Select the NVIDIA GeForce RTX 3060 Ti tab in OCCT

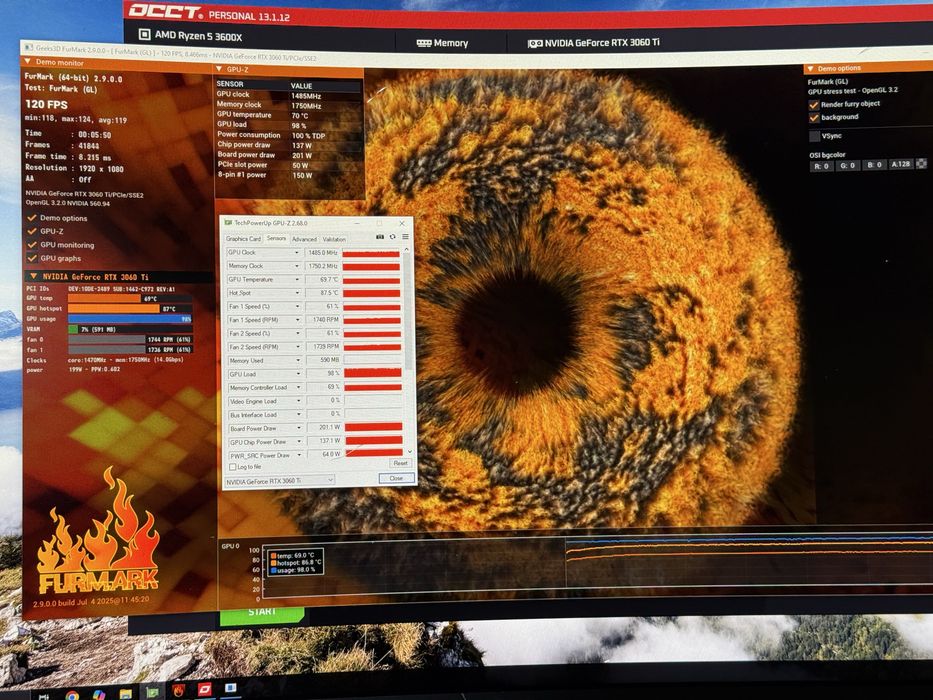point(594,43)
